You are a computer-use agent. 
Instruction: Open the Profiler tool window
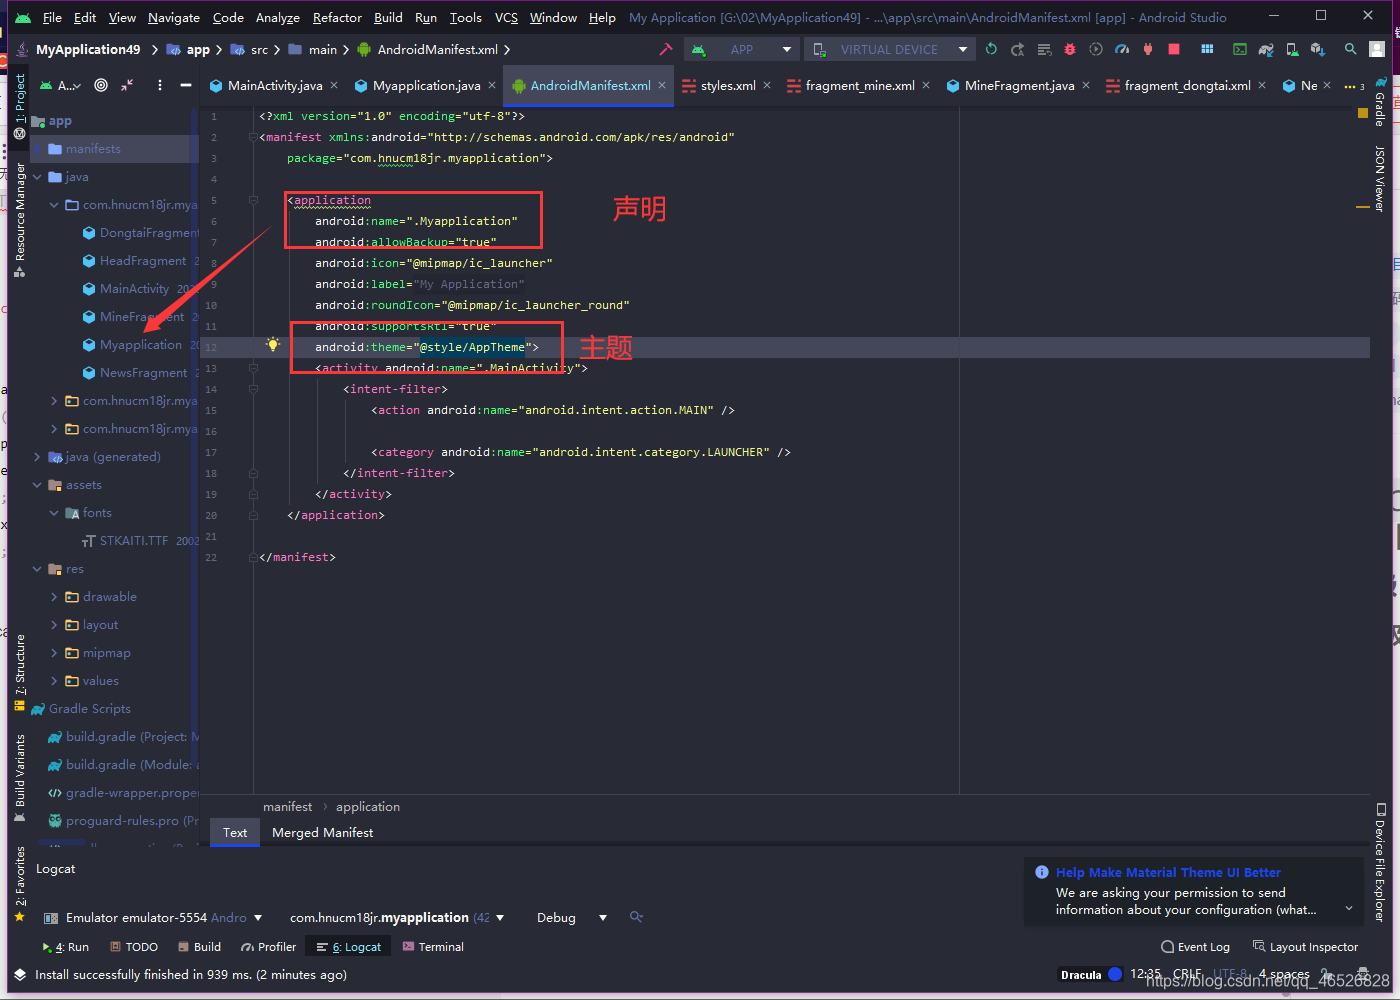click(x=268, y=947)
